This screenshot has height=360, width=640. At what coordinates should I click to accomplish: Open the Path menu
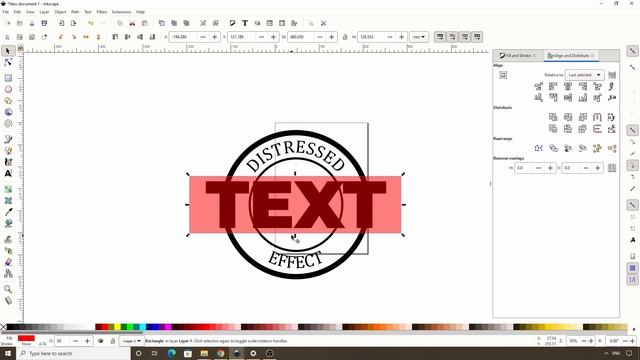click(75, 12)
